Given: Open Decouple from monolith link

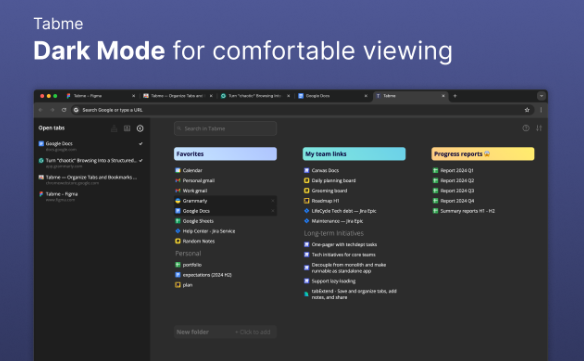Looking at the screenshot, I should pos(349,268).
